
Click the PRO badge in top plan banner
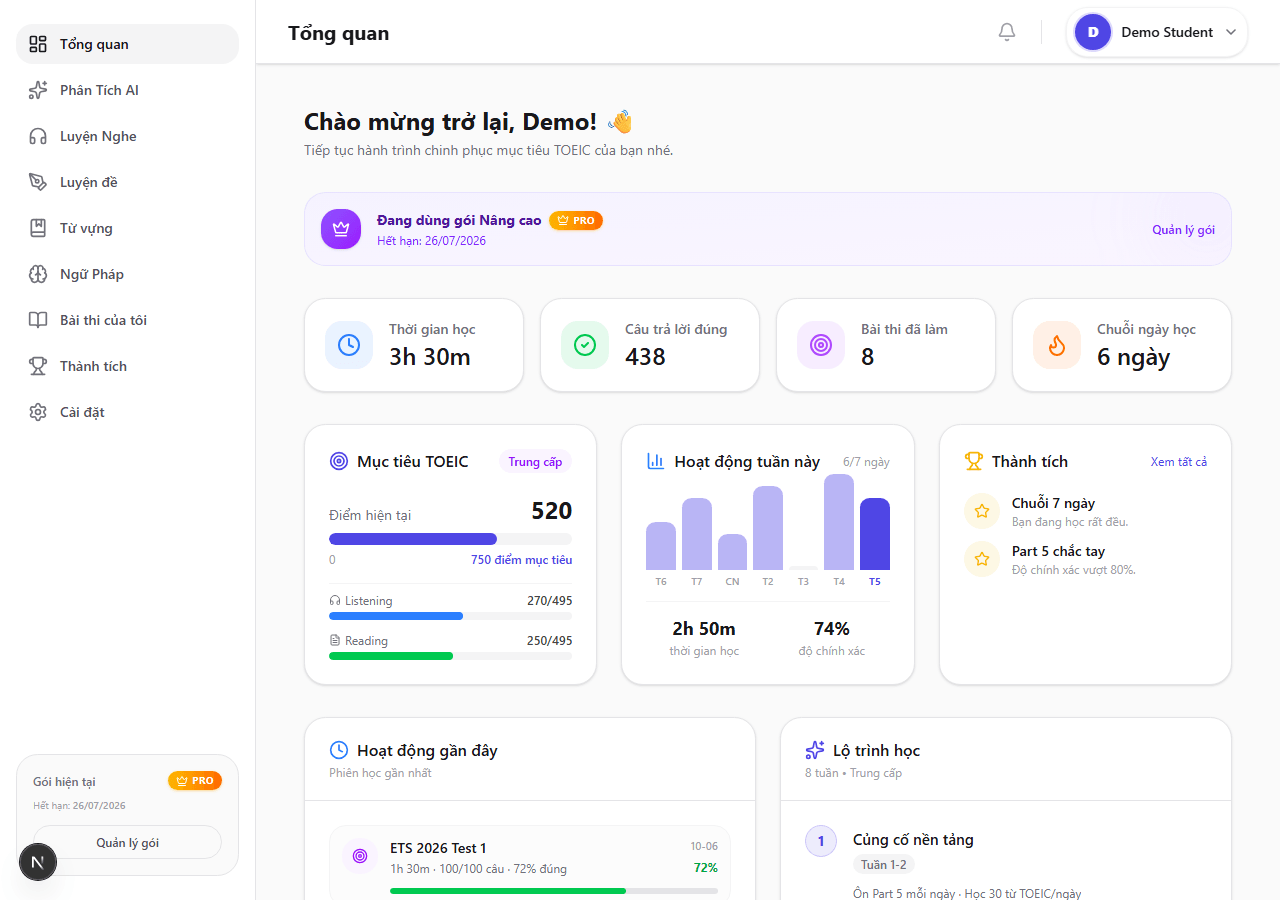[x=576, y=220]
